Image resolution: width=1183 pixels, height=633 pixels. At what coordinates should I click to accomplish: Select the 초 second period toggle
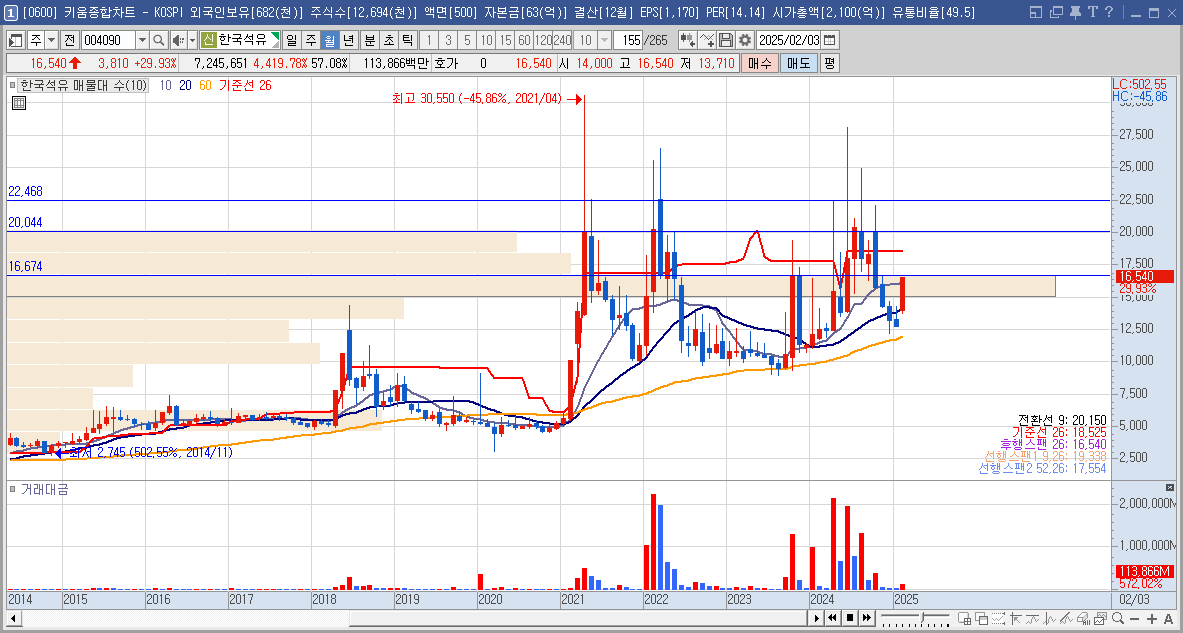pyautogui.click(x=388, y=41)
